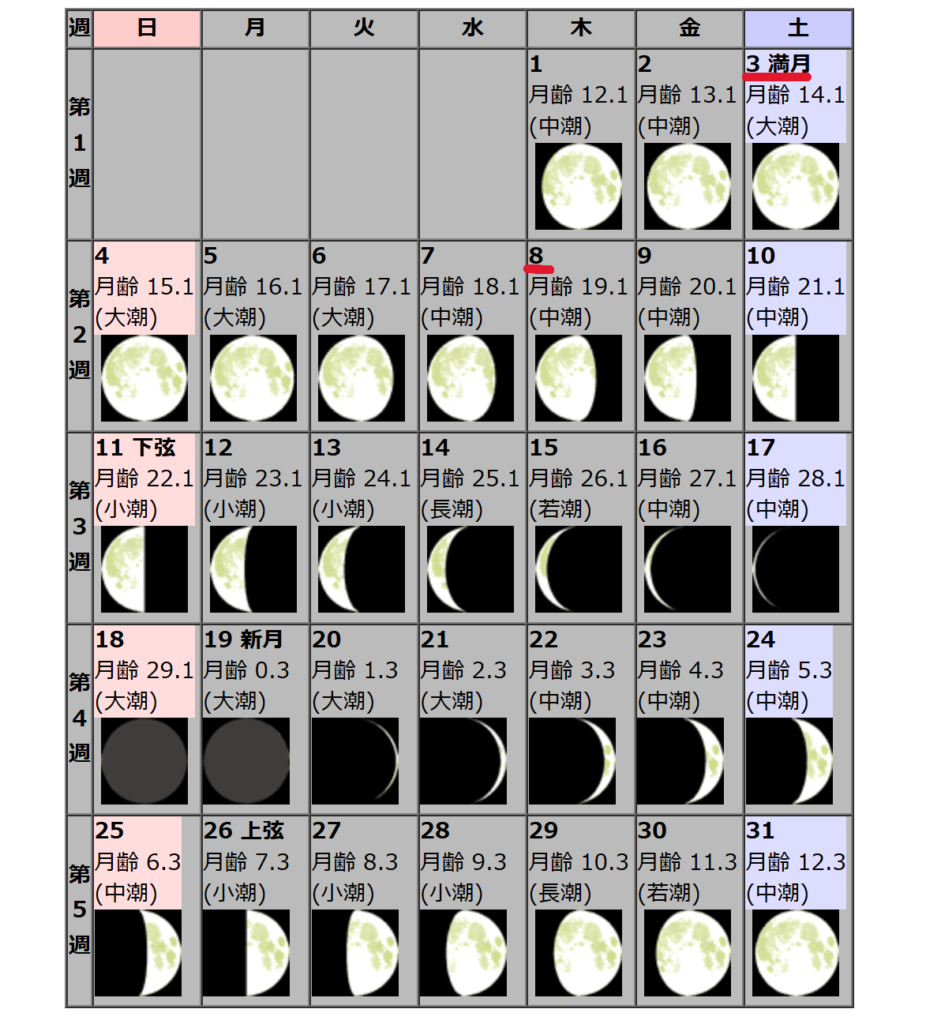Click the underlined "3 満月" date label

tap(778, 64)
